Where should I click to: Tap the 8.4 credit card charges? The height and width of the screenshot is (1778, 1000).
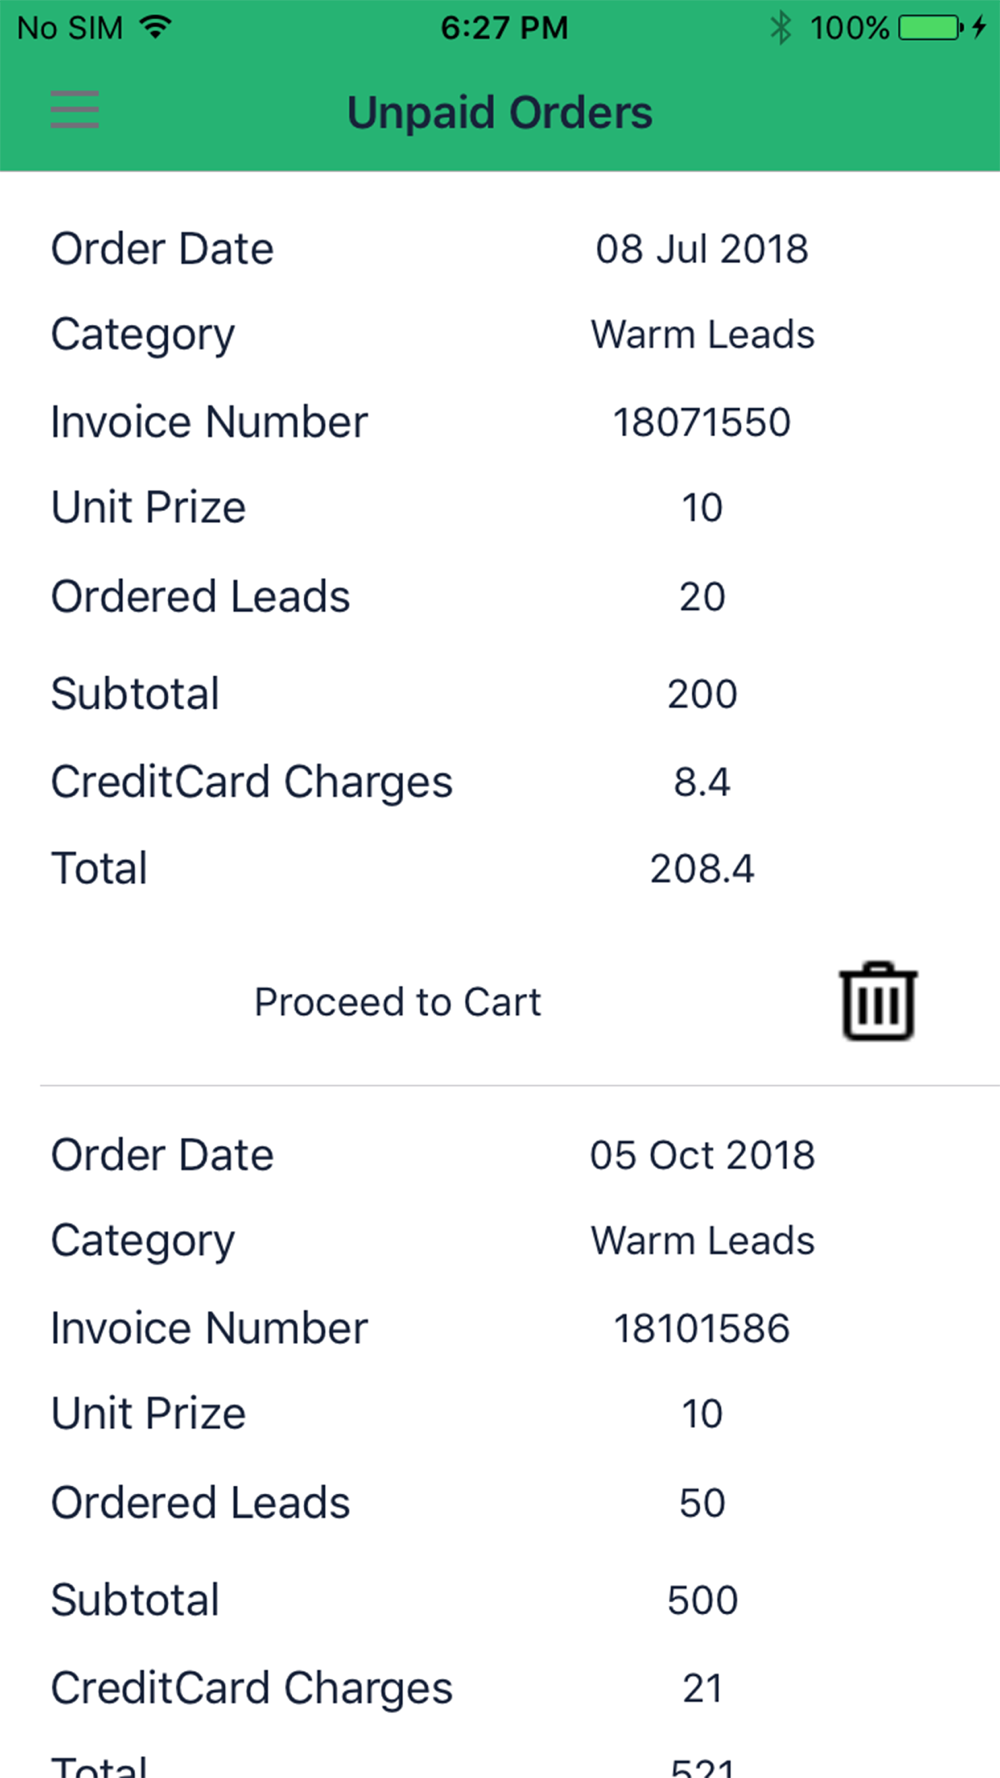coord(702,781)
